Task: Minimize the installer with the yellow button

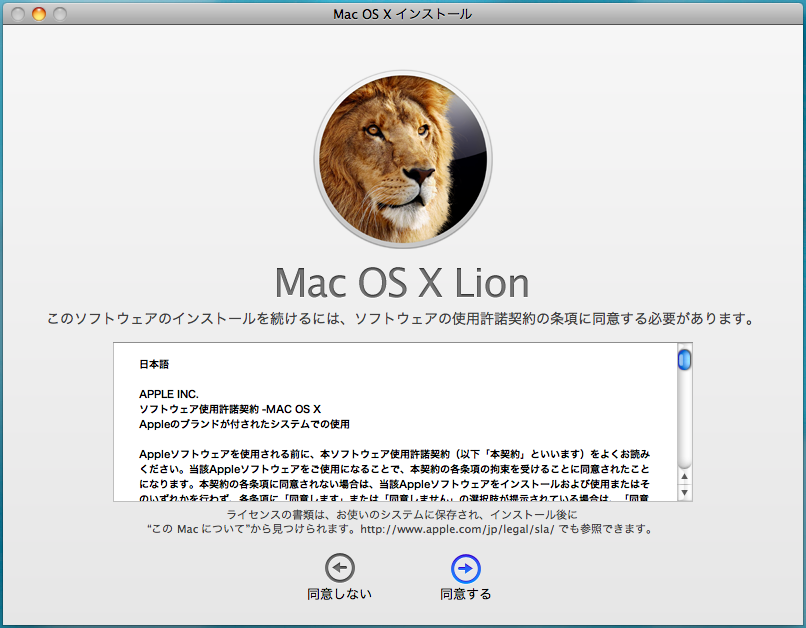Action: [39, 14]
